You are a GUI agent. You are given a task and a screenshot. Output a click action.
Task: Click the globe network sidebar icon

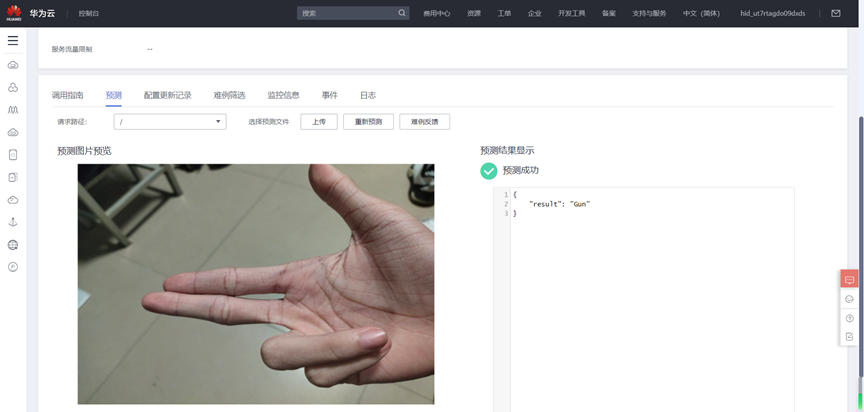(x=13, y=245)
